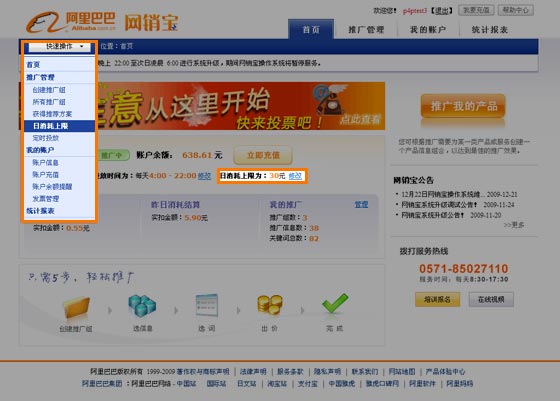The image size is (560, 401).
Task: Open 产品体验中心 footer link
Action: [x=445, y=372]
